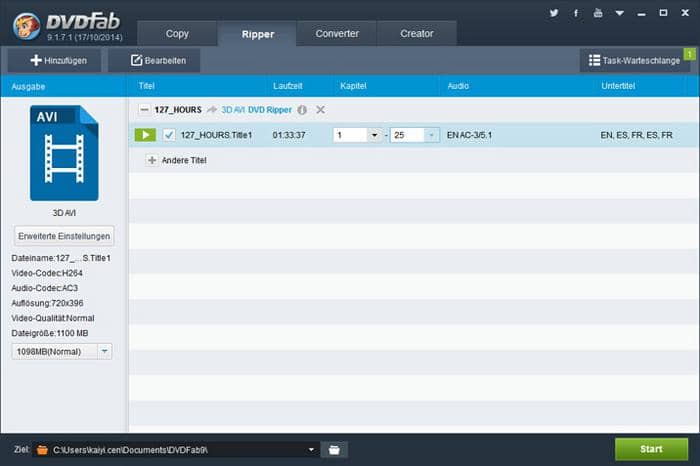Image resolution: width=700 pixels, height=466 pixels.
Task: Open the 1098MB(Normal) size dropdown
Action: click(x=104, y=351)
